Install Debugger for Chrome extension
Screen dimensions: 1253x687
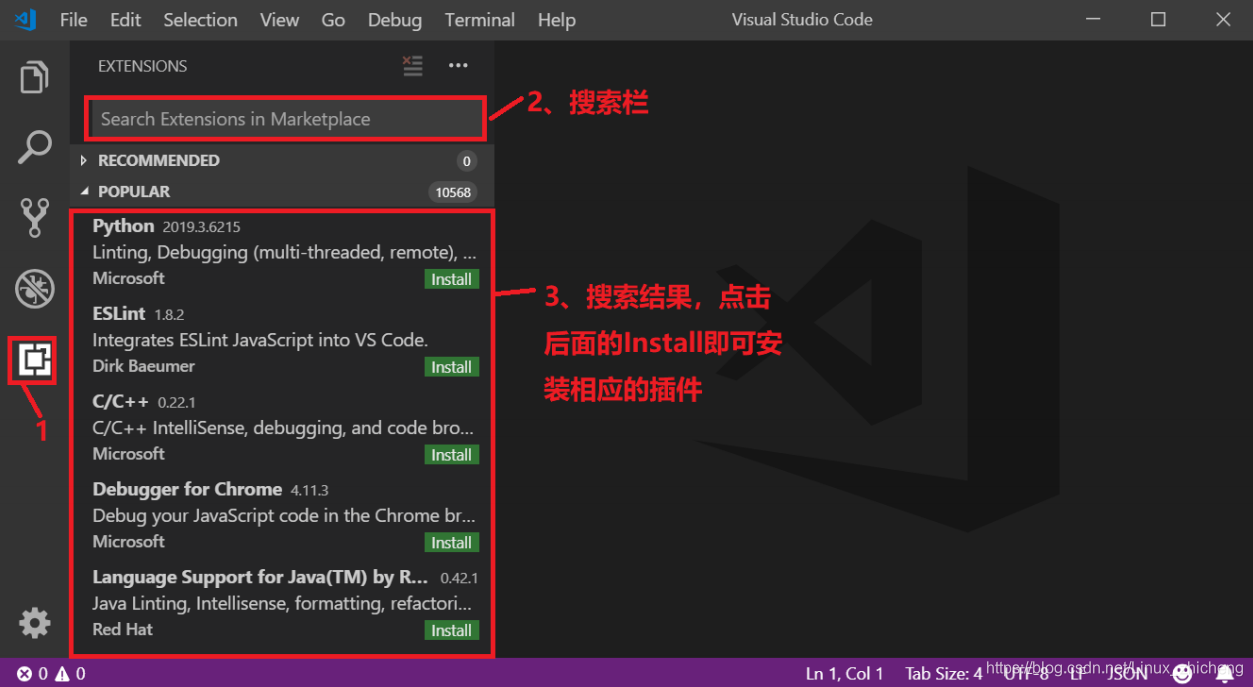click(452, 543)
